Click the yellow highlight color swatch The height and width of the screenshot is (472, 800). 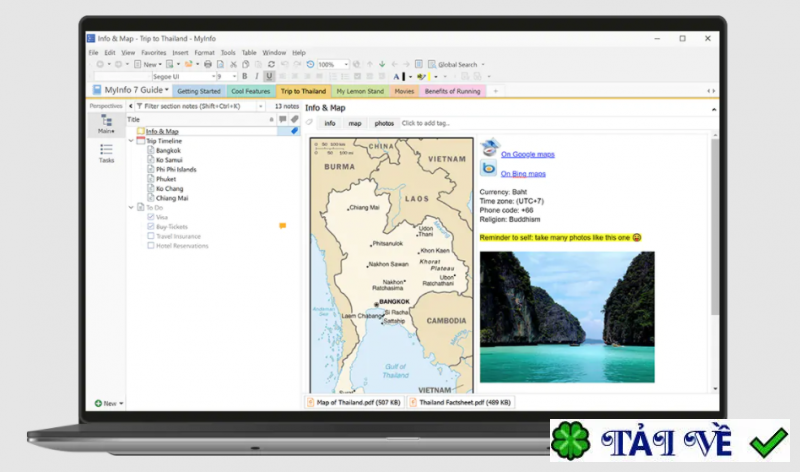pyautogui.click(x=429, y=77)
